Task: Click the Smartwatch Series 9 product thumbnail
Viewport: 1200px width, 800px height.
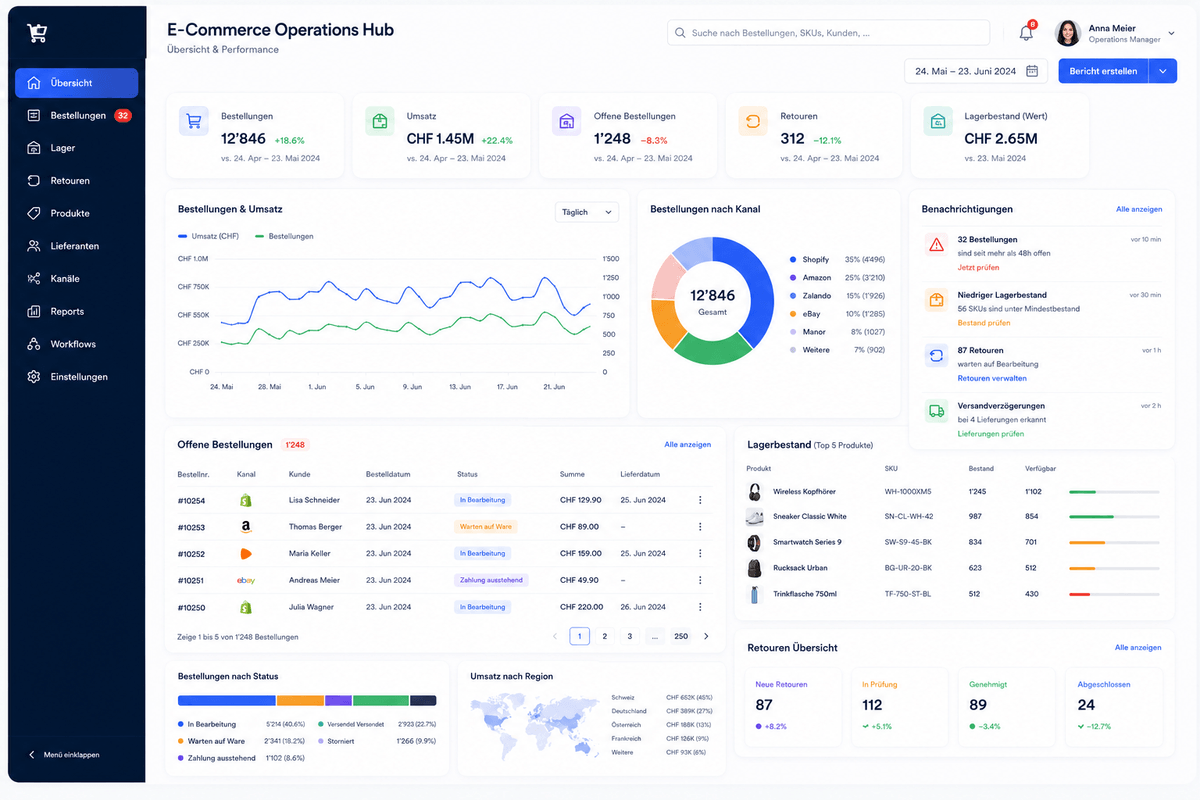Action: (754, 543)
